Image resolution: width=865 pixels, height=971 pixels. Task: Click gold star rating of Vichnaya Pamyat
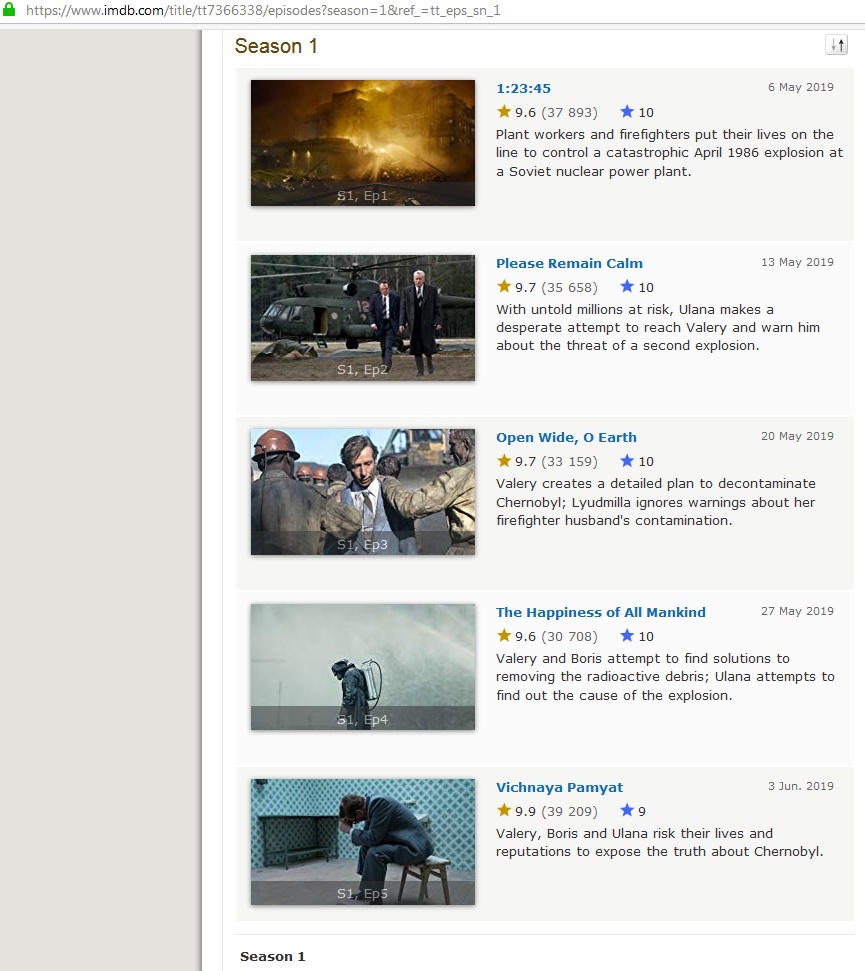(x=504, y=811)
